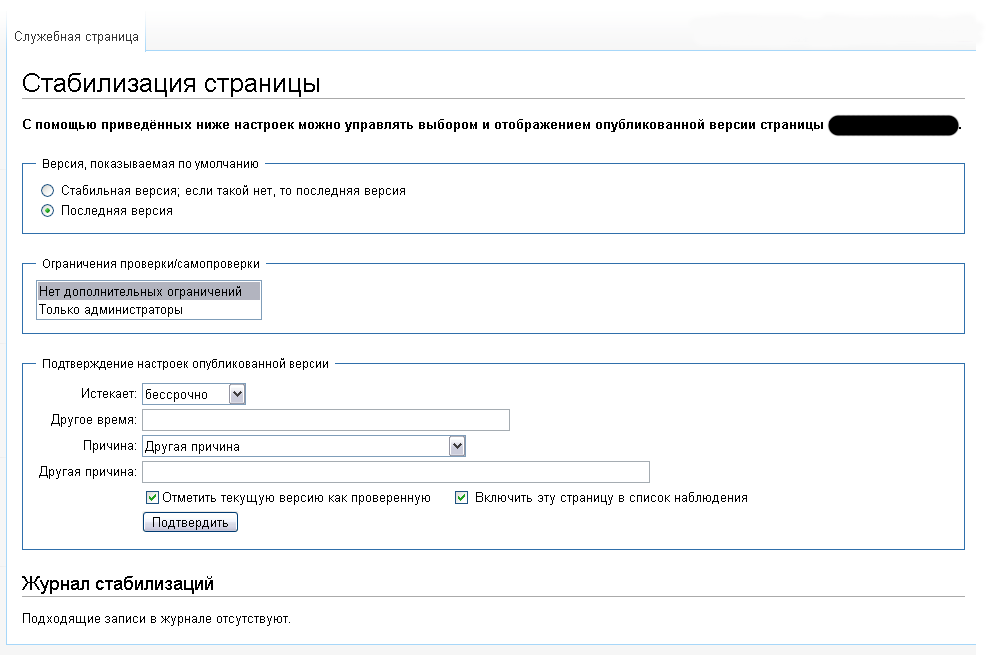
Task: Toggle Отметить текущую версию как проверенную checkbox
Action: tap(152, 497)
